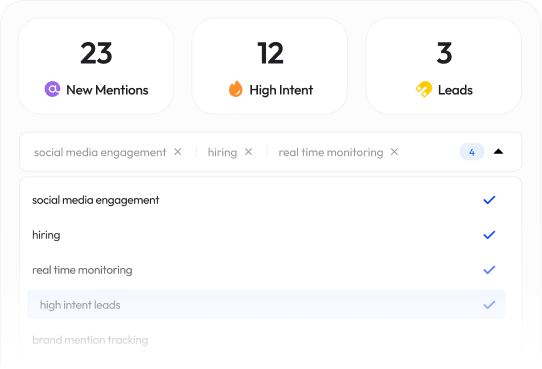The height and width of the screenshot is (369, 542).
Task: Remove the hiring tag with its X
Action: point(248,152)
